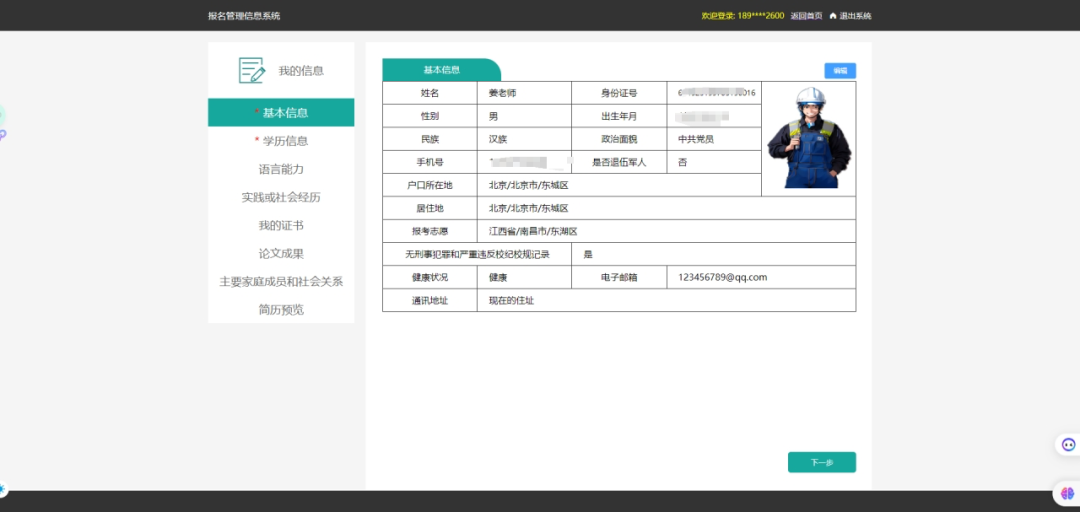The height and width of the screenshot is (512, 1080).
Task: Click the value 中共党员
Action: pyautogui.click(x=696, y=139)
